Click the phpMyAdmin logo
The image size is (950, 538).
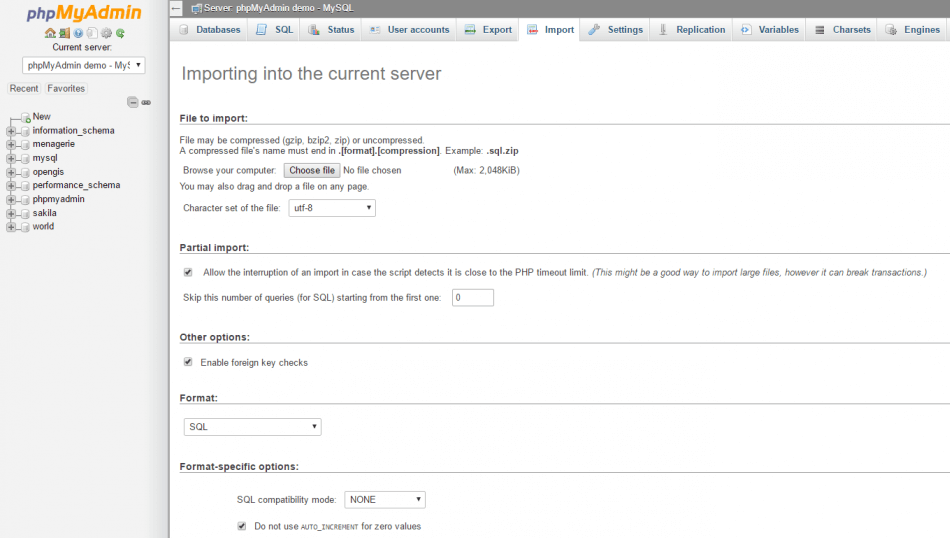pyautogui.click(x=84, y=13)
